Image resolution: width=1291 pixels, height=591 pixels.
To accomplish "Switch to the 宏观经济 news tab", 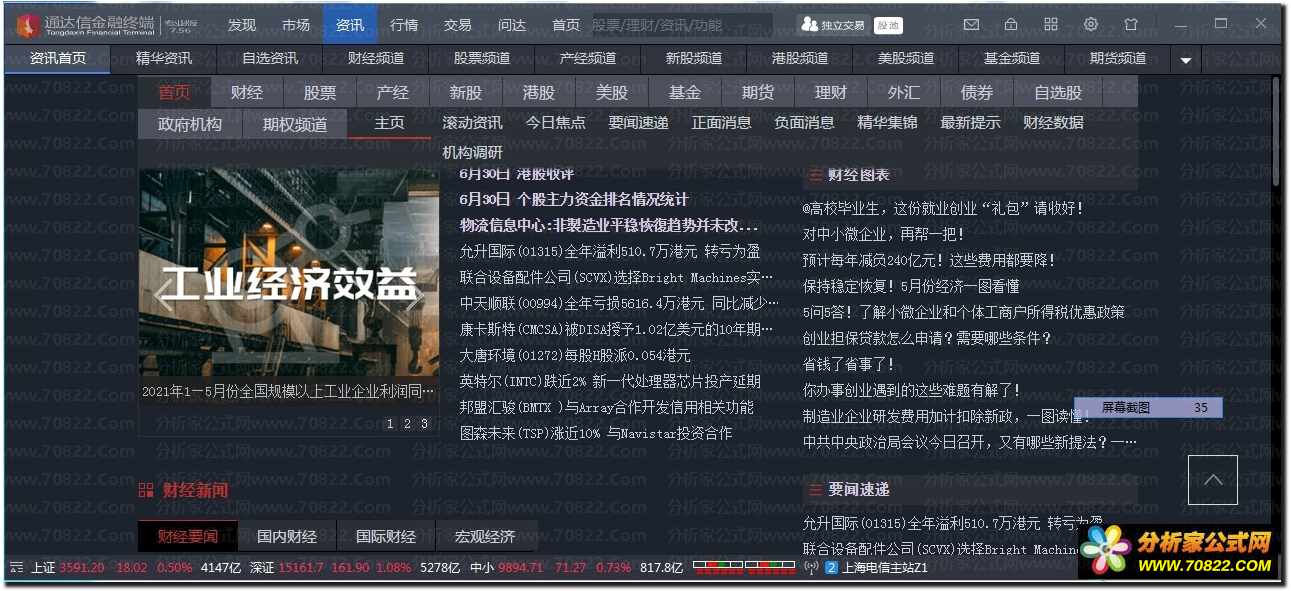I will pyautogui.click(x=485, y=537).
